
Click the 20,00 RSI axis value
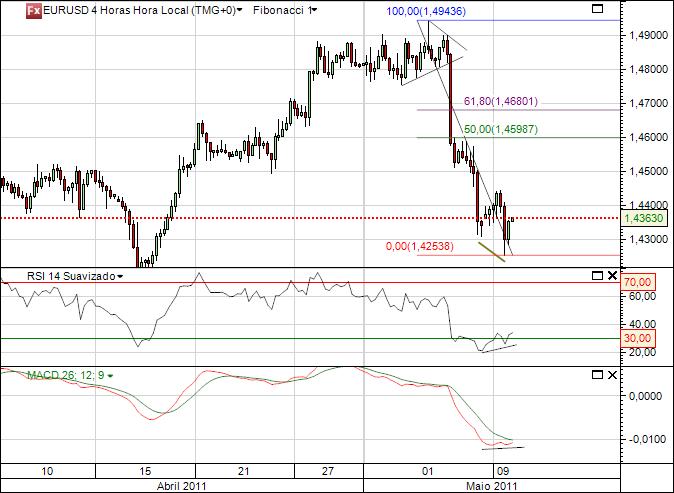643,352
